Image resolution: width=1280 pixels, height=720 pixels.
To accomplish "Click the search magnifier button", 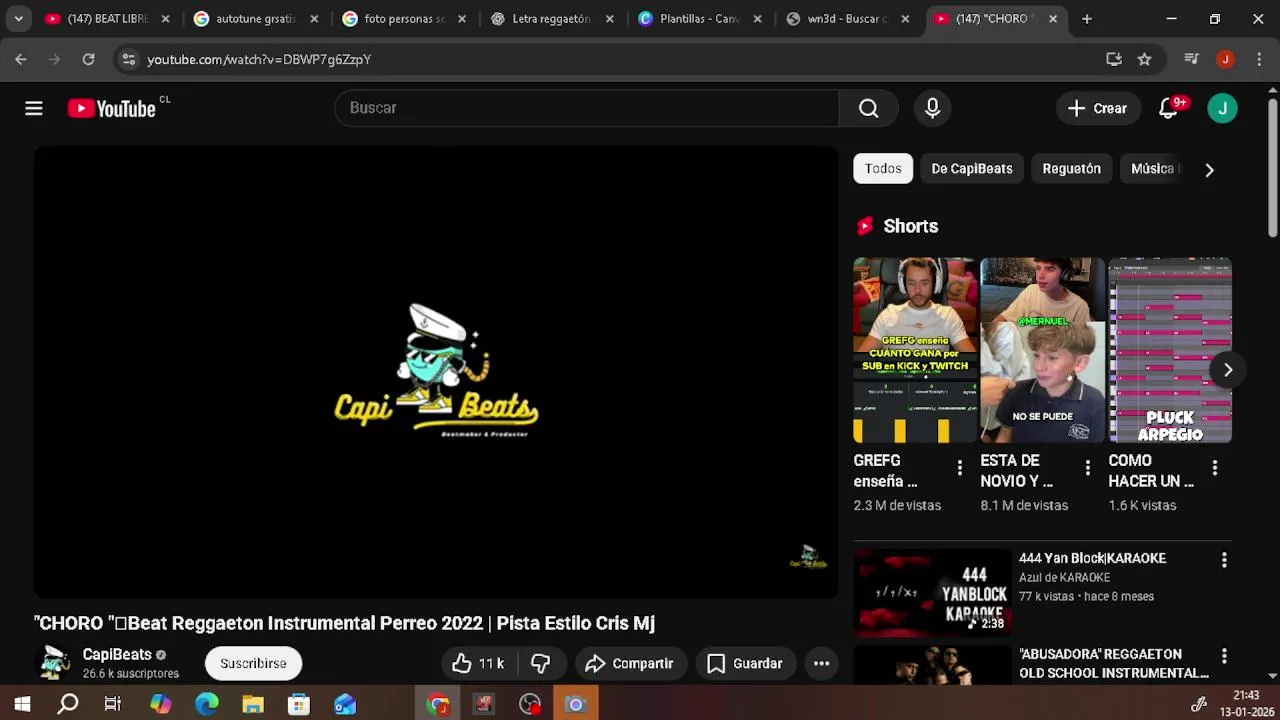I will 868,108.
